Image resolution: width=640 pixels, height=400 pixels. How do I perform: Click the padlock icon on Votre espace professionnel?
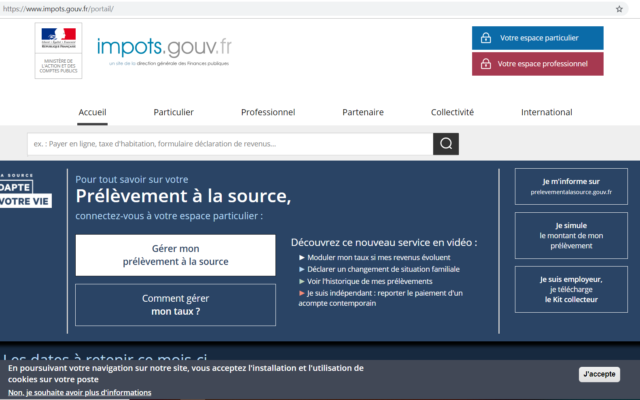pyautogui.click(x=486, y=64)
